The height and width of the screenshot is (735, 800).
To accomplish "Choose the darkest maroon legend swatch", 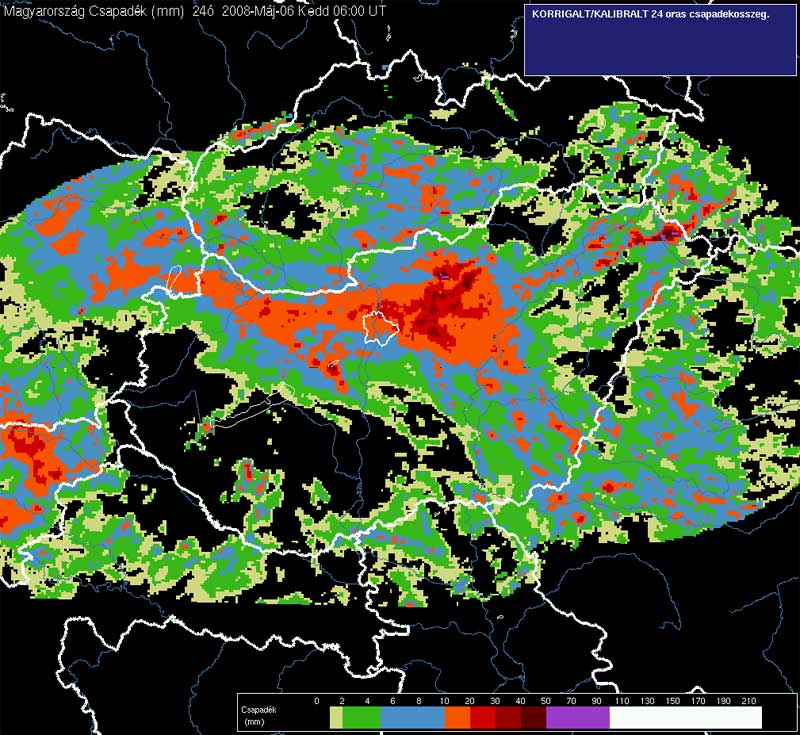I will coord(534,718).
